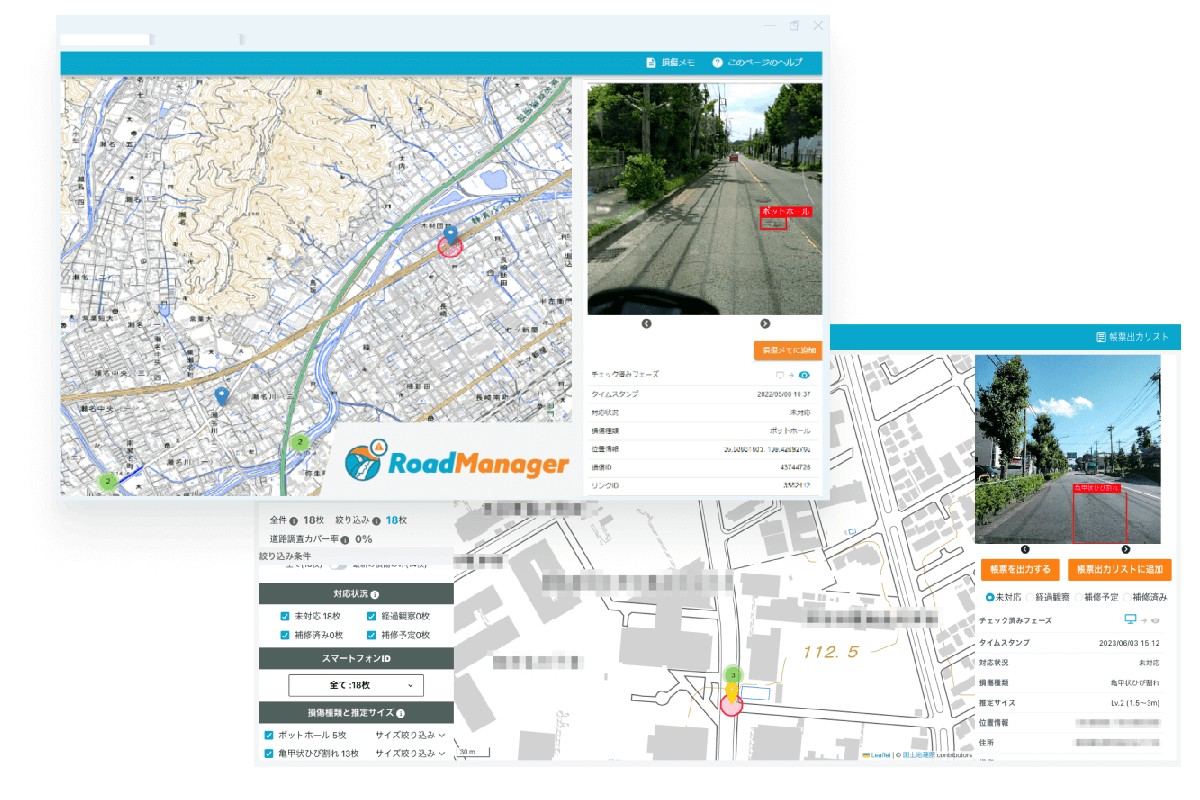The width and height of the screenshot is (1200, 800).
Task: Show previous pothole photo with left arrow
Action: click(x=646, y=324)
